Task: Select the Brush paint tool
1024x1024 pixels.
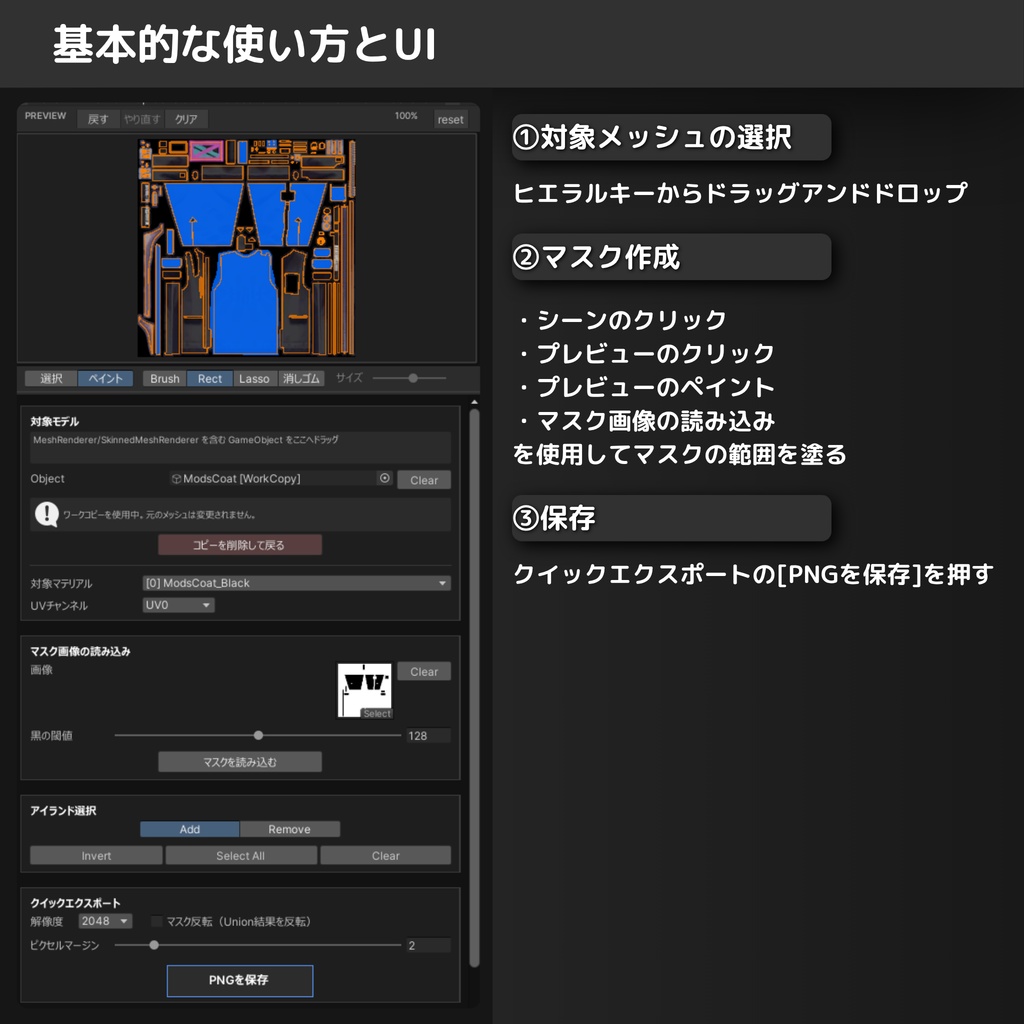Action: pos(163,379)
